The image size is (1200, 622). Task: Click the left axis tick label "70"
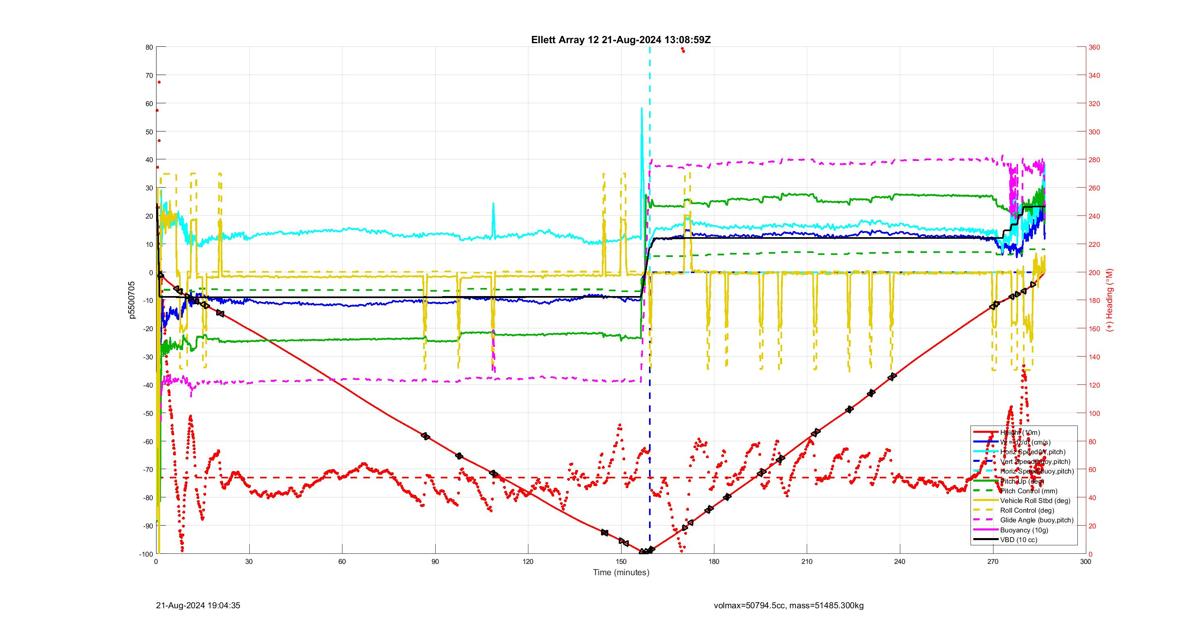(148, 75)
